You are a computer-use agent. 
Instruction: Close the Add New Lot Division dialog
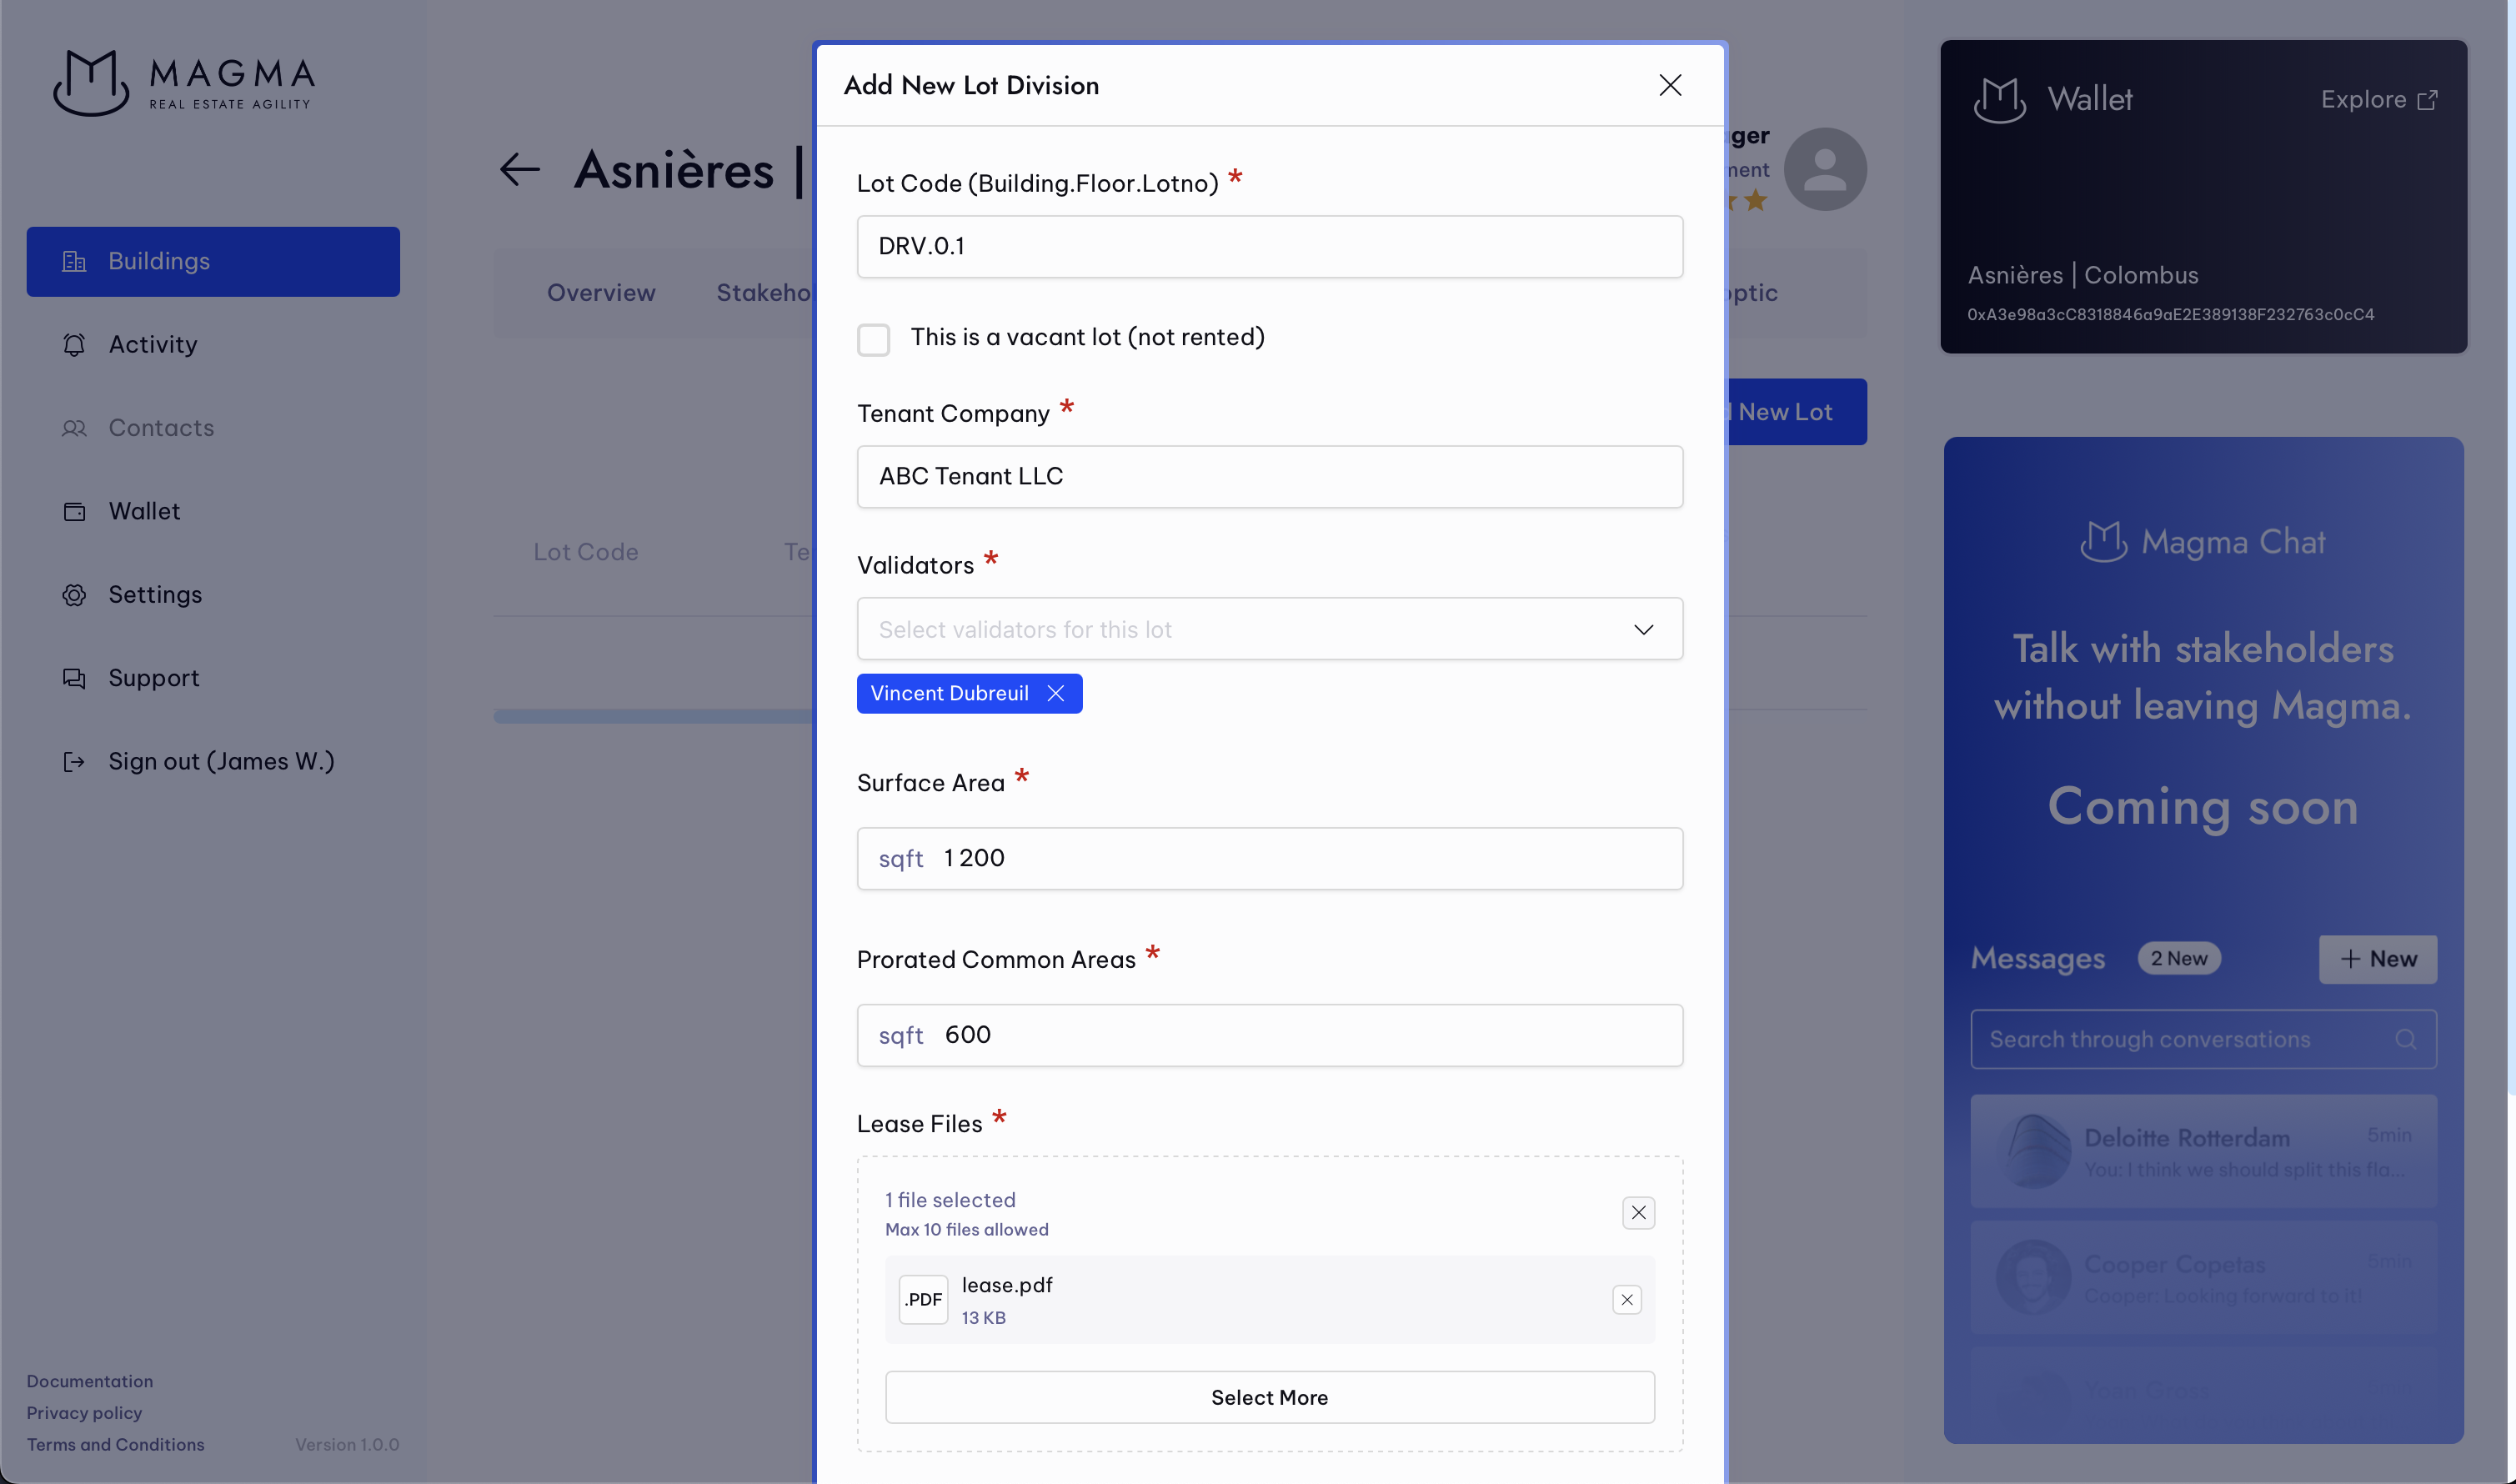click(1670, 85)
